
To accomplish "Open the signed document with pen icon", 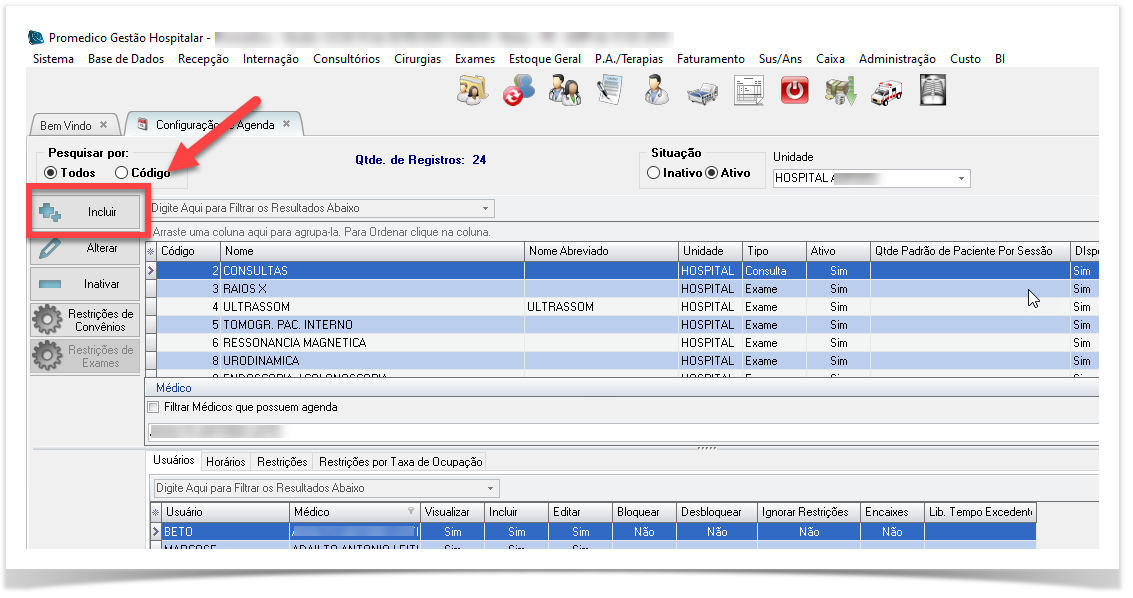I will click(x=610, y=92).
